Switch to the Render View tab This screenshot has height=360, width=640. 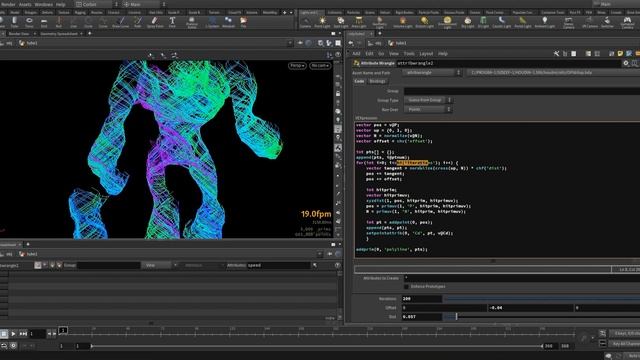click(18, 34)
